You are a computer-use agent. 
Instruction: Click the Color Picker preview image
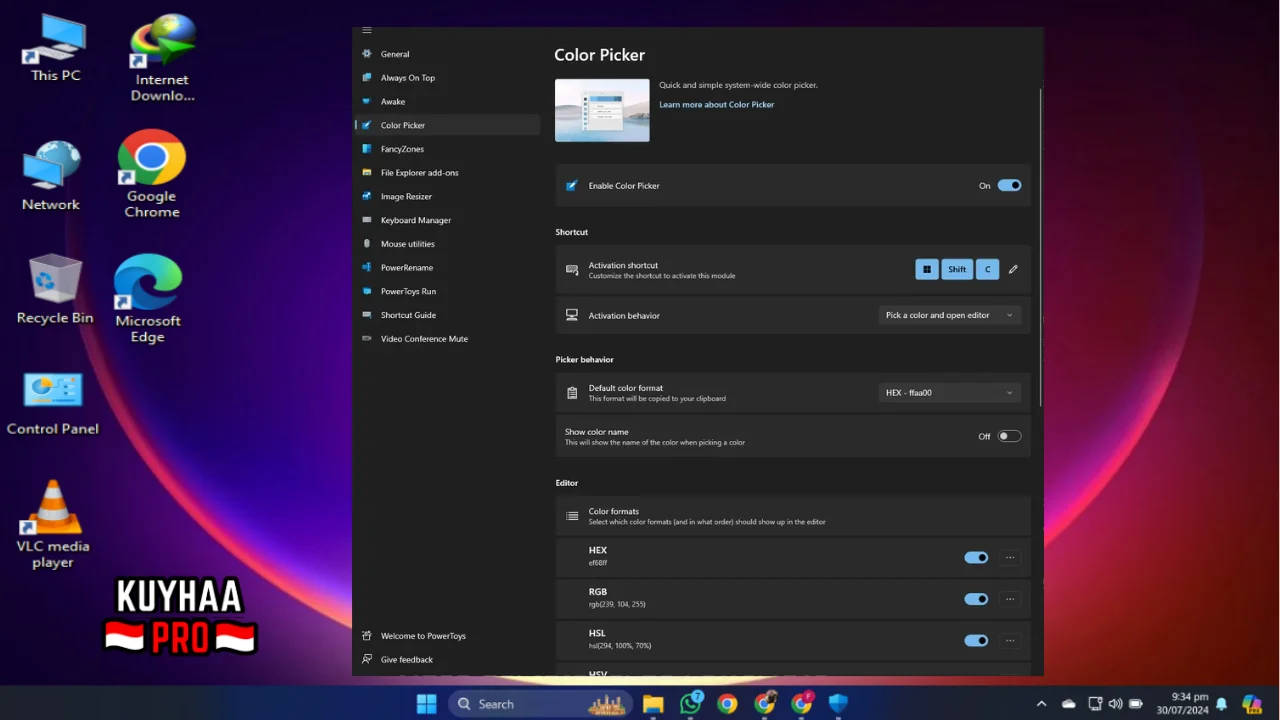(x=602, y=110)
